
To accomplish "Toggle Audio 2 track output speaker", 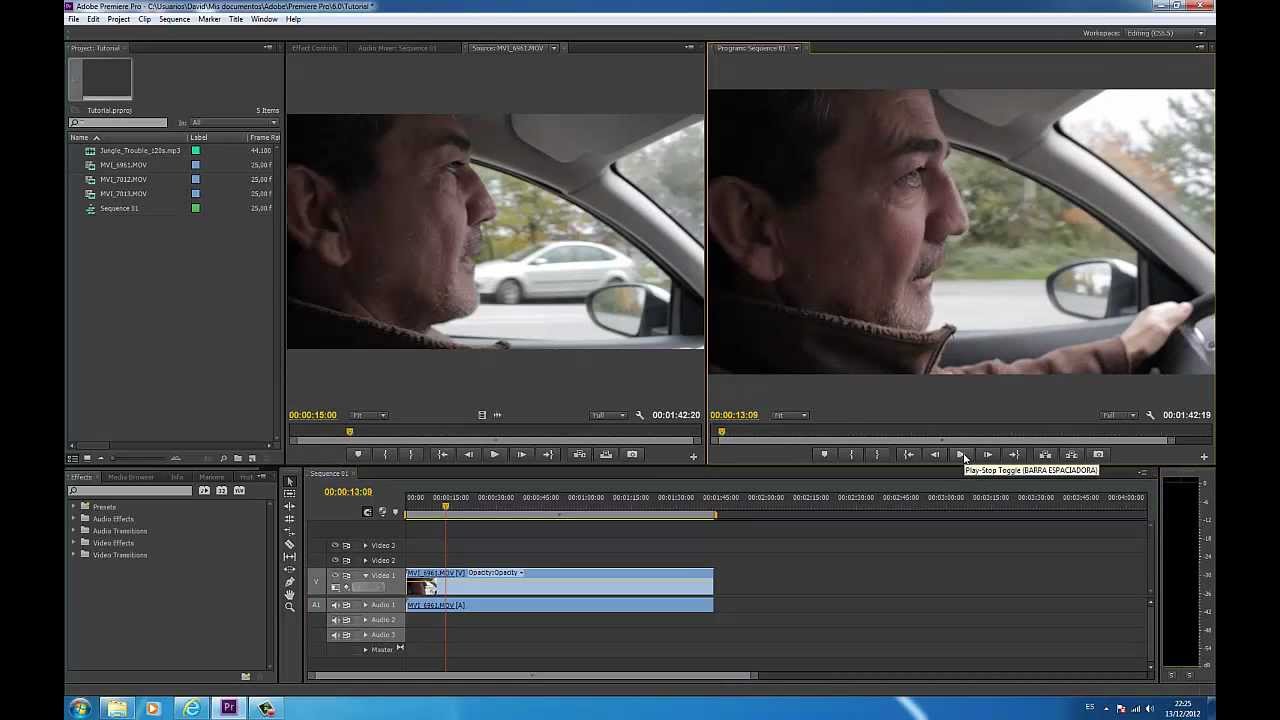I will click(335, 620).
